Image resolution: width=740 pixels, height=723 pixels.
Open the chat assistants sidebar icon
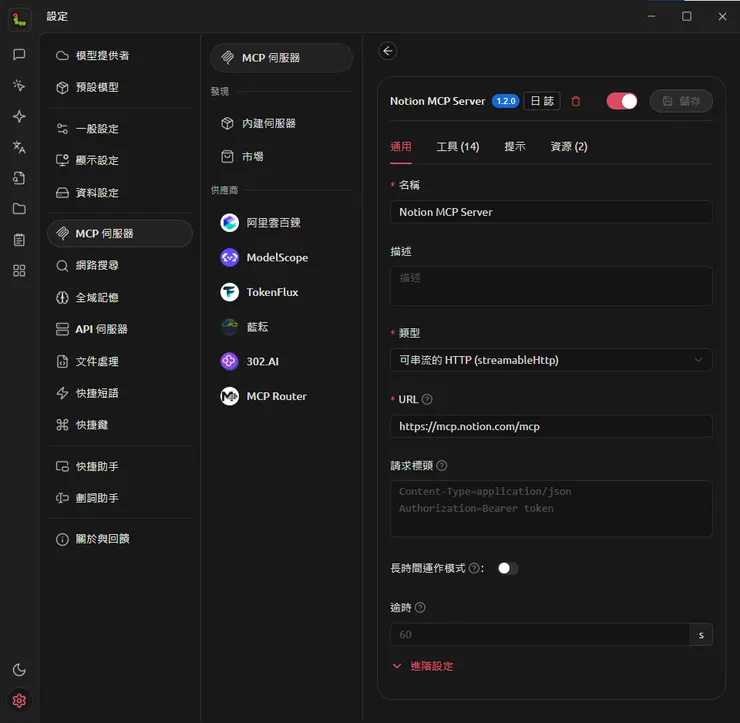coord(19,55)
